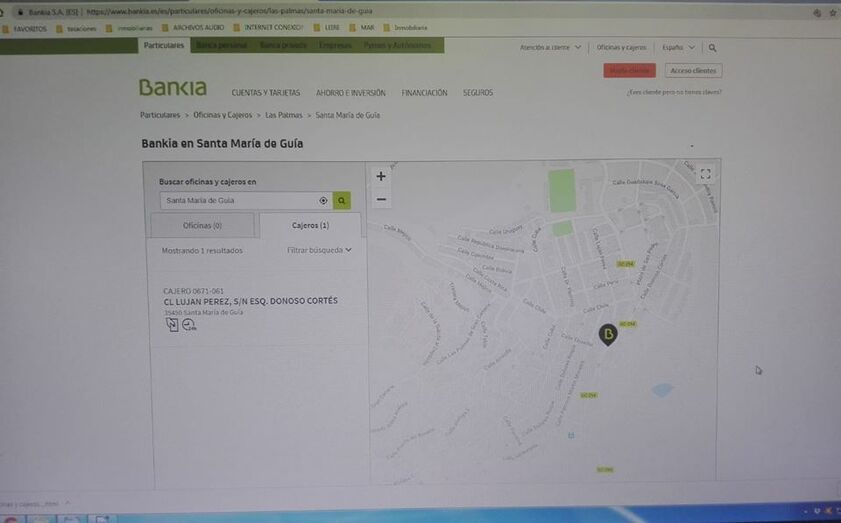Image resolution: width=841 pixels, height=523 pixels.
Task: Select the Particulares top tab
Action: pos(164,46)
